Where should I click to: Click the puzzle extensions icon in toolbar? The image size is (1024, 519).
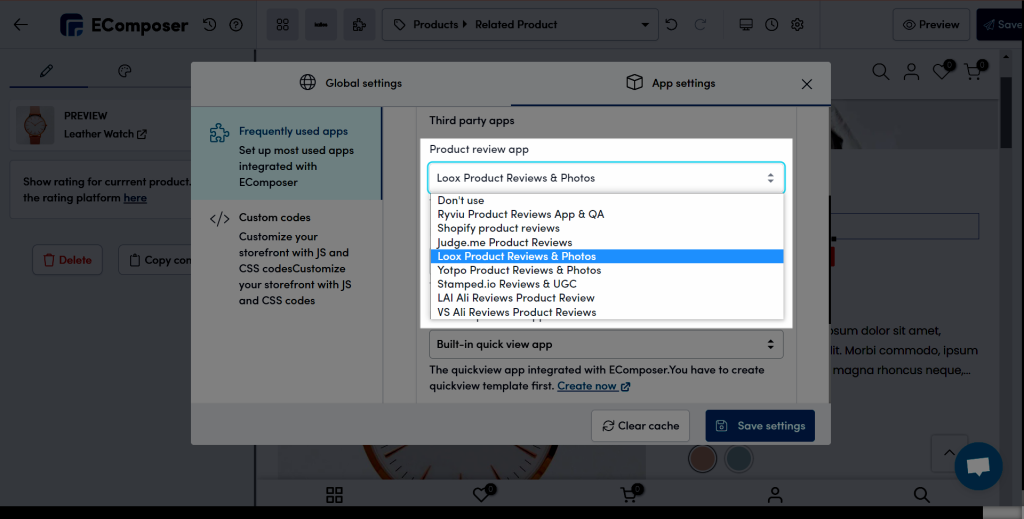coord(359,25)
